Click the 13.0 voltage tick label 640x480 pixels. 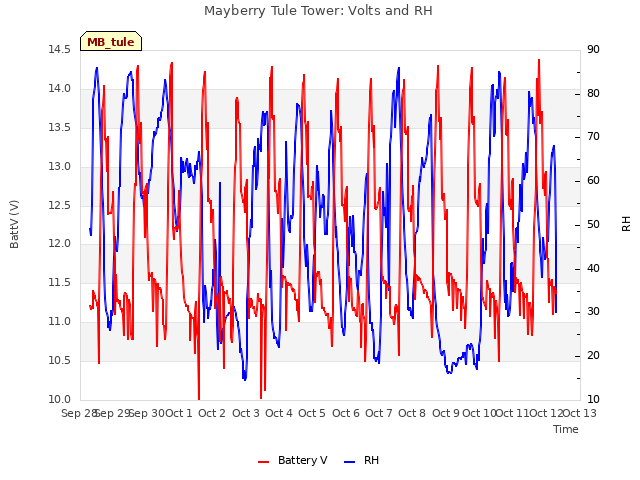(x=60, y=167)
